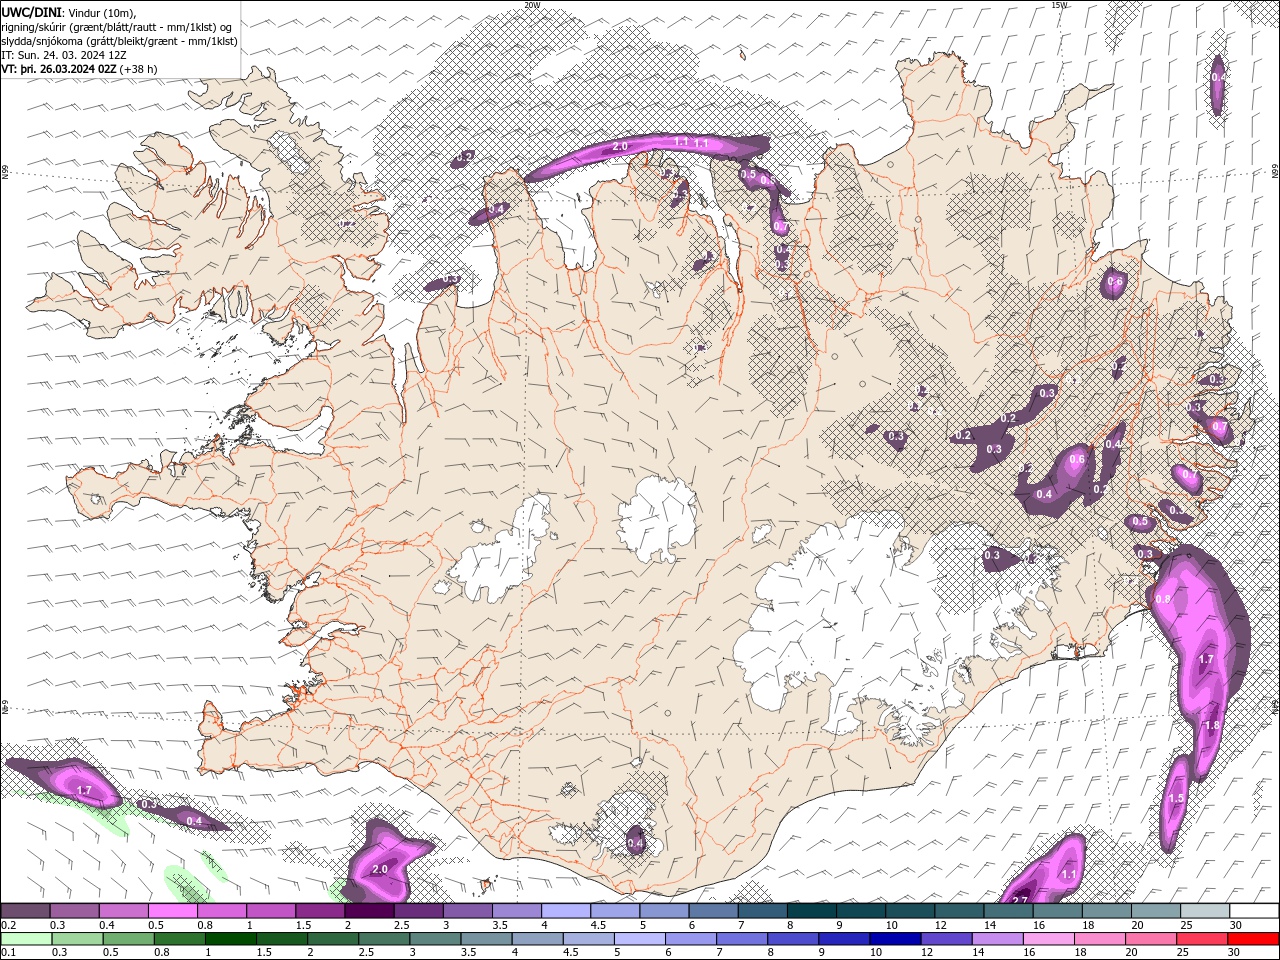Viewport: 1280px width, 960px height.
Task: Click the '20W' longitude label along the top edge
Action: pos(532,5)
